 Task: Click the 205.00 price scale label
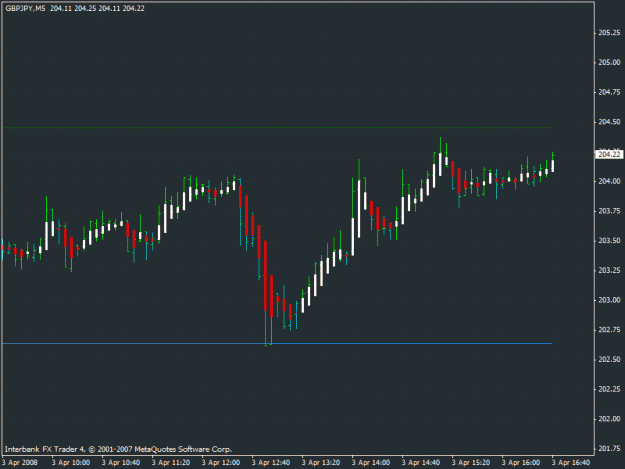609,63
